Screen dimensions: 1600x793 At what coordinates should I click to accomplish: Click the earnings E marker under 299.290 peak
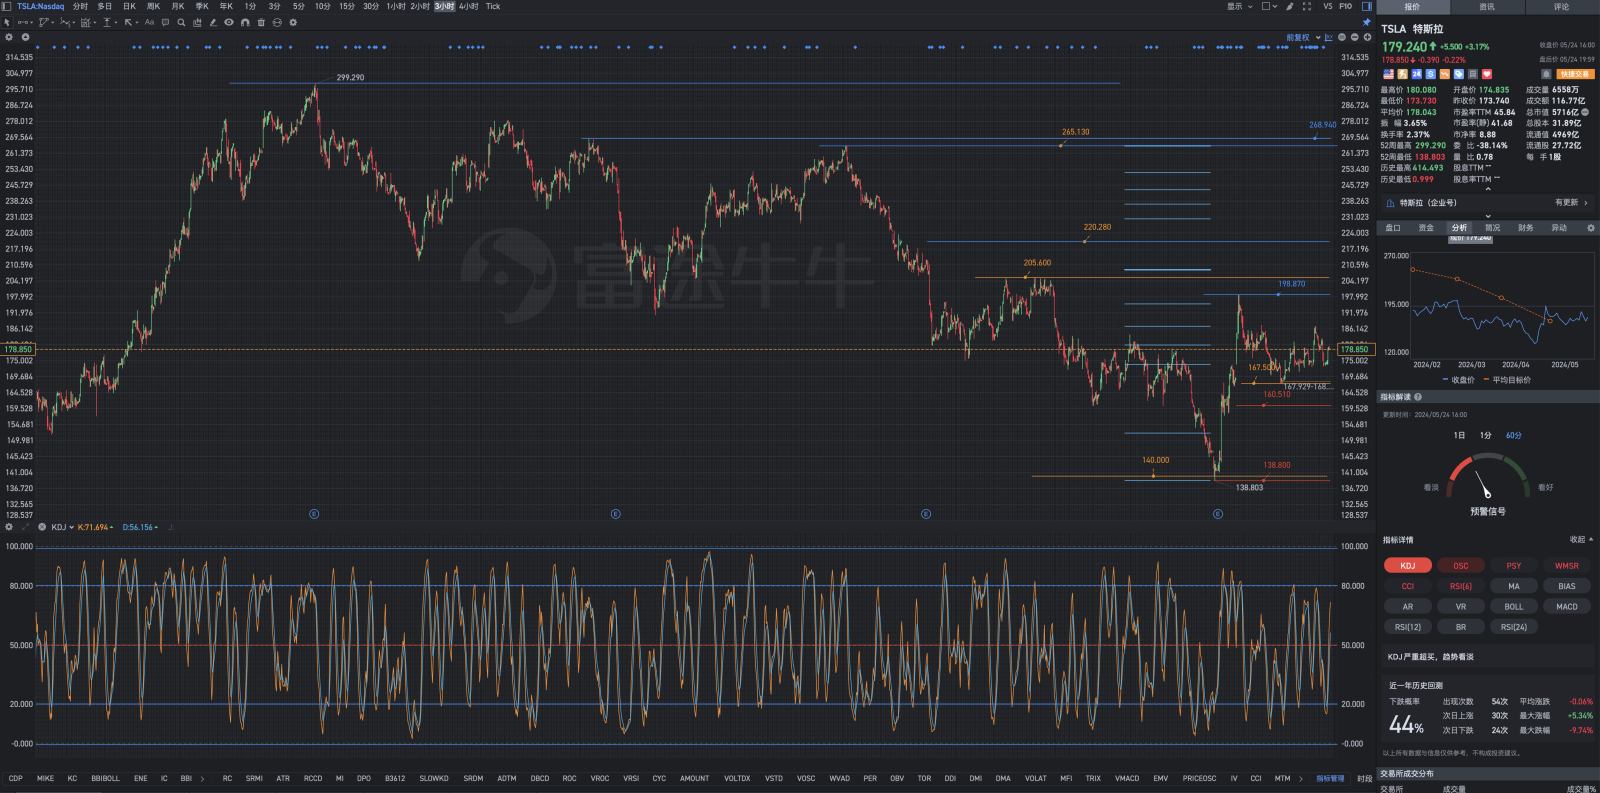pyautogui.click(x=314, y=514)
